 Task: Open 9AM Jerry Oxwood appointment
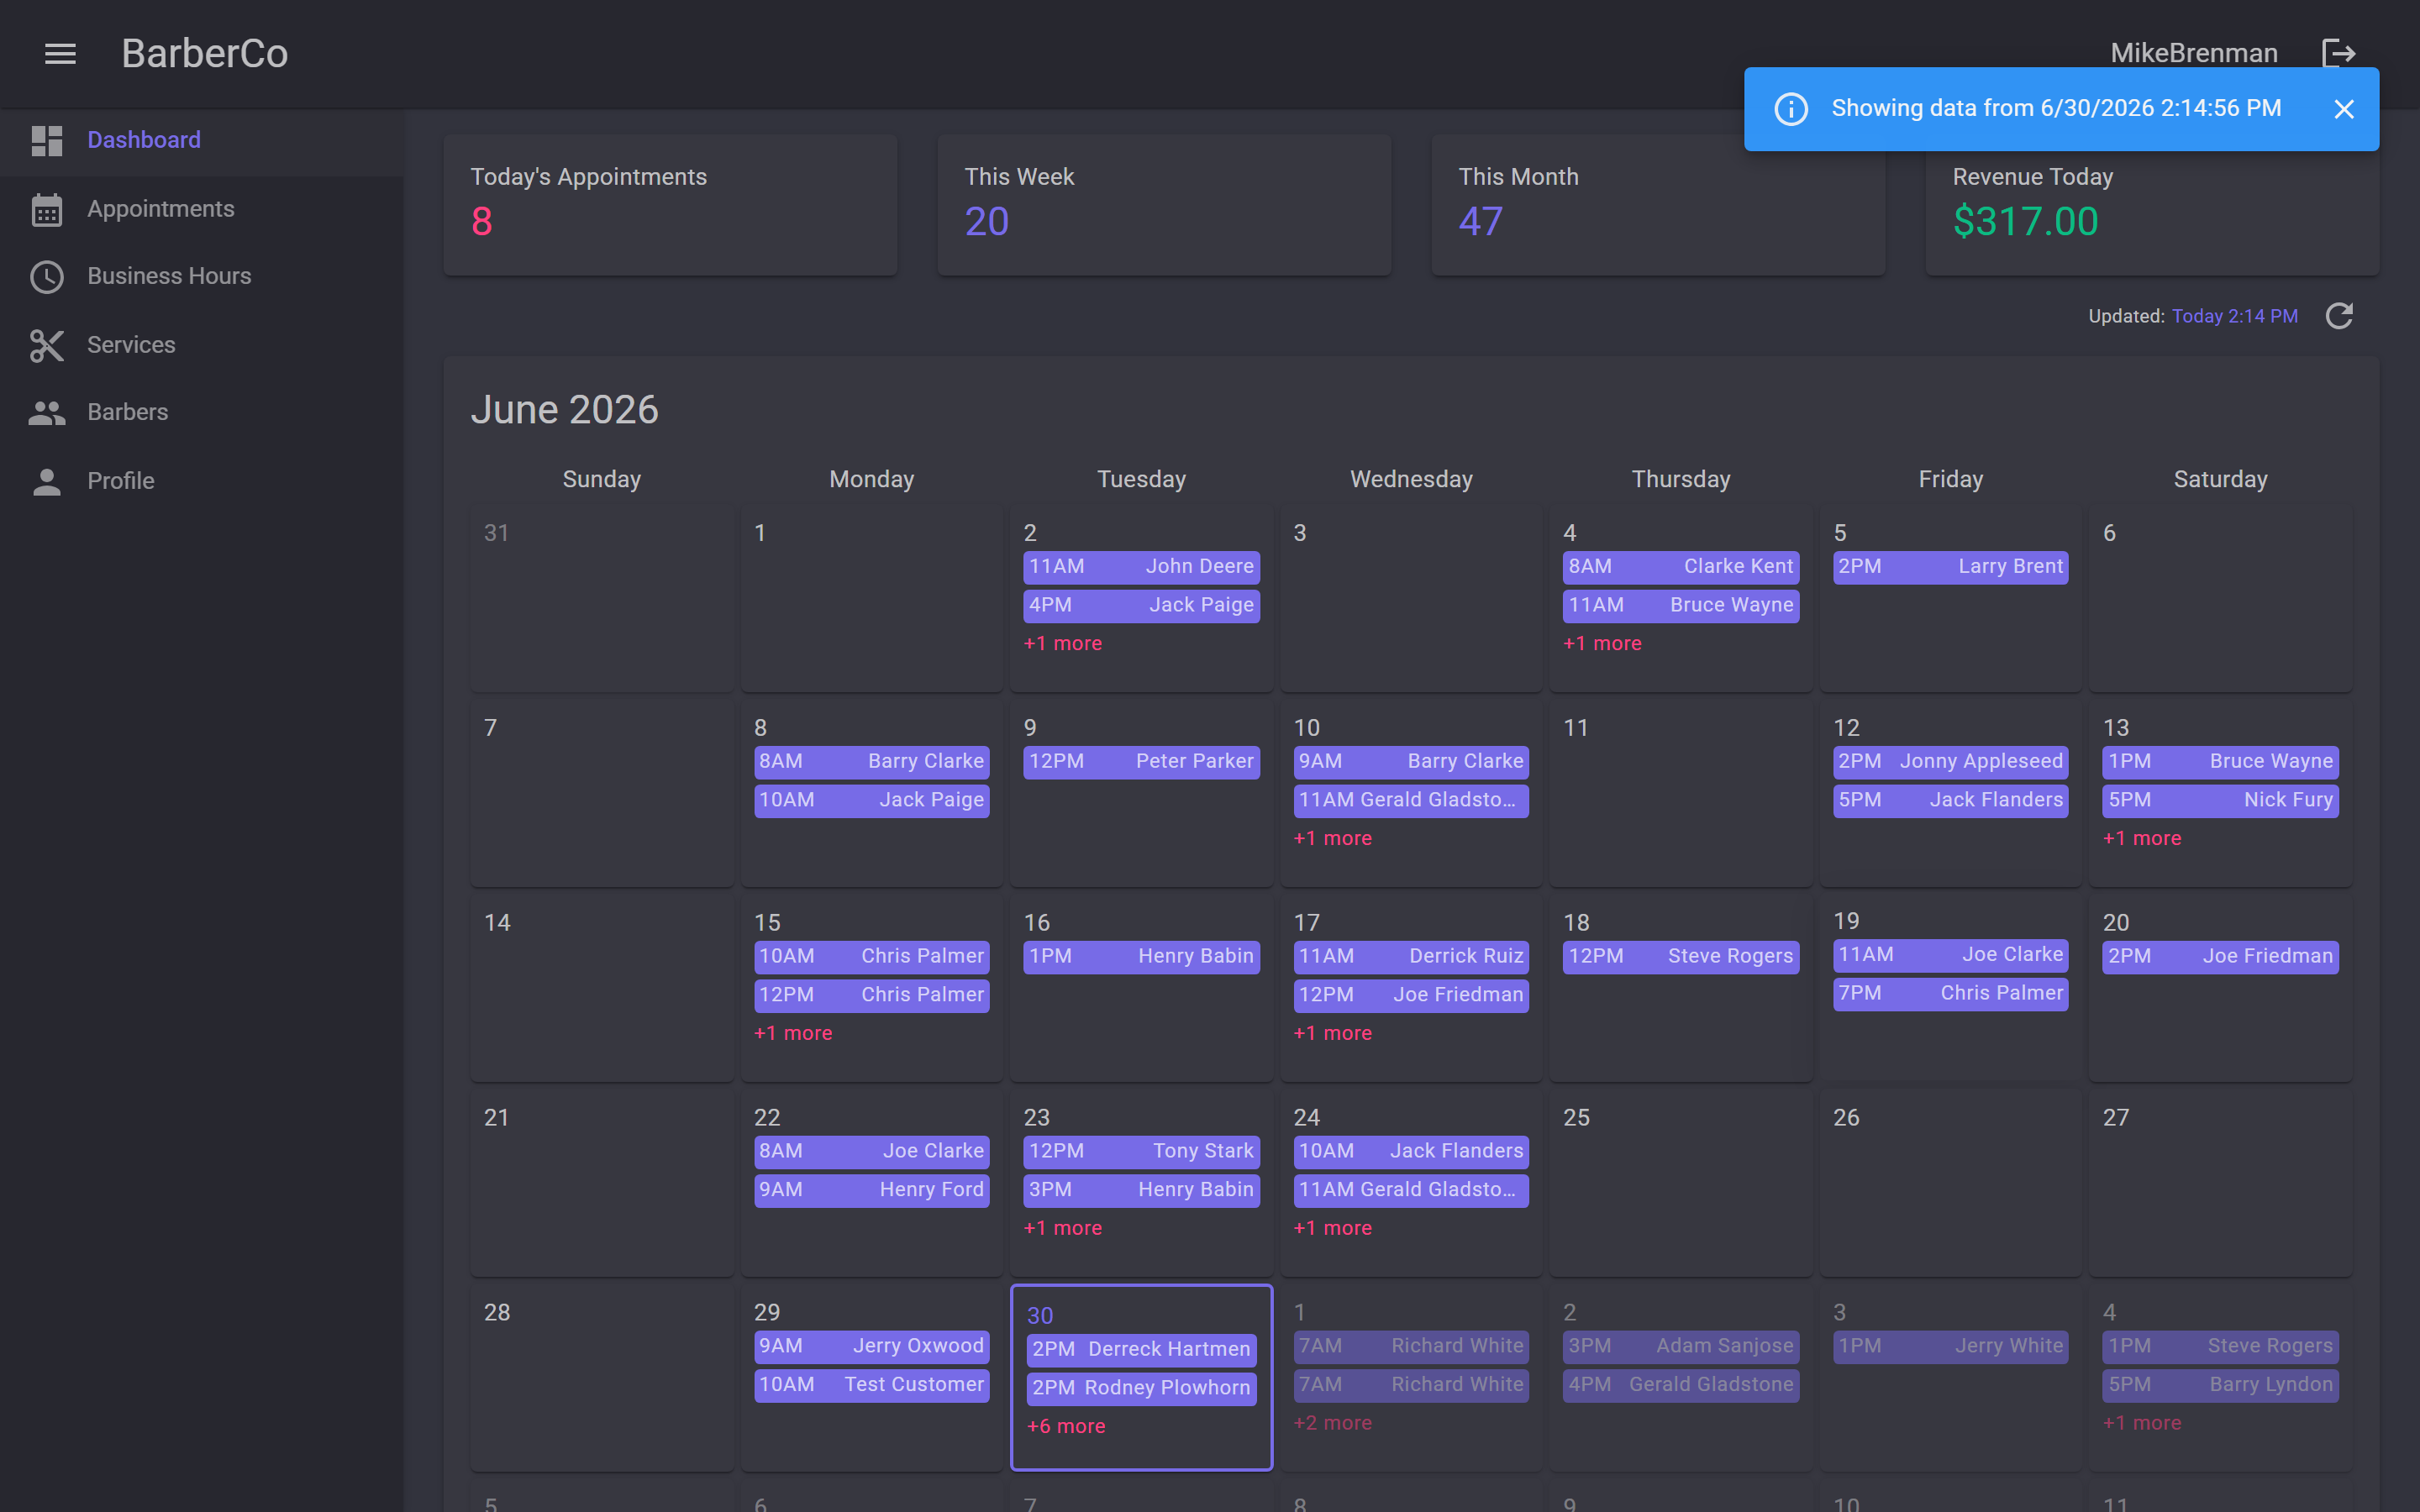pyautogui.click(x=871, y=1347)
